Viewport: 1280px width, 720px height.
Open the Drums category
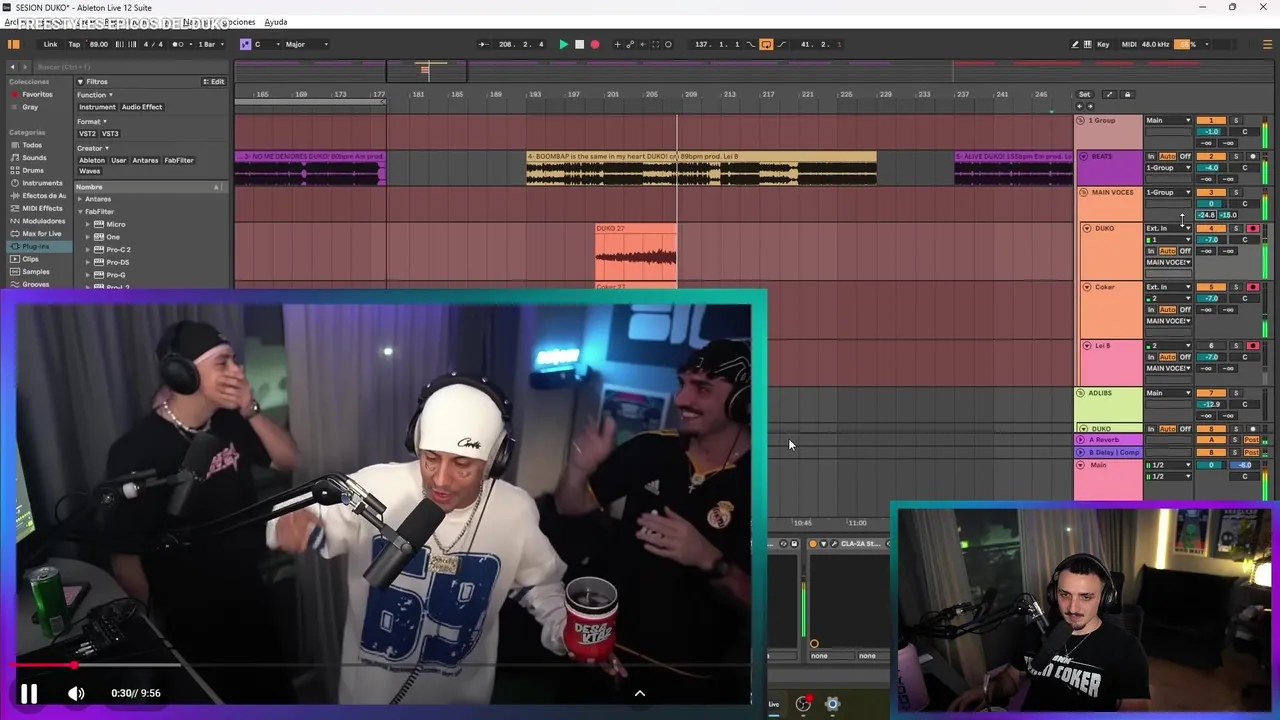[x=33, y=170]
